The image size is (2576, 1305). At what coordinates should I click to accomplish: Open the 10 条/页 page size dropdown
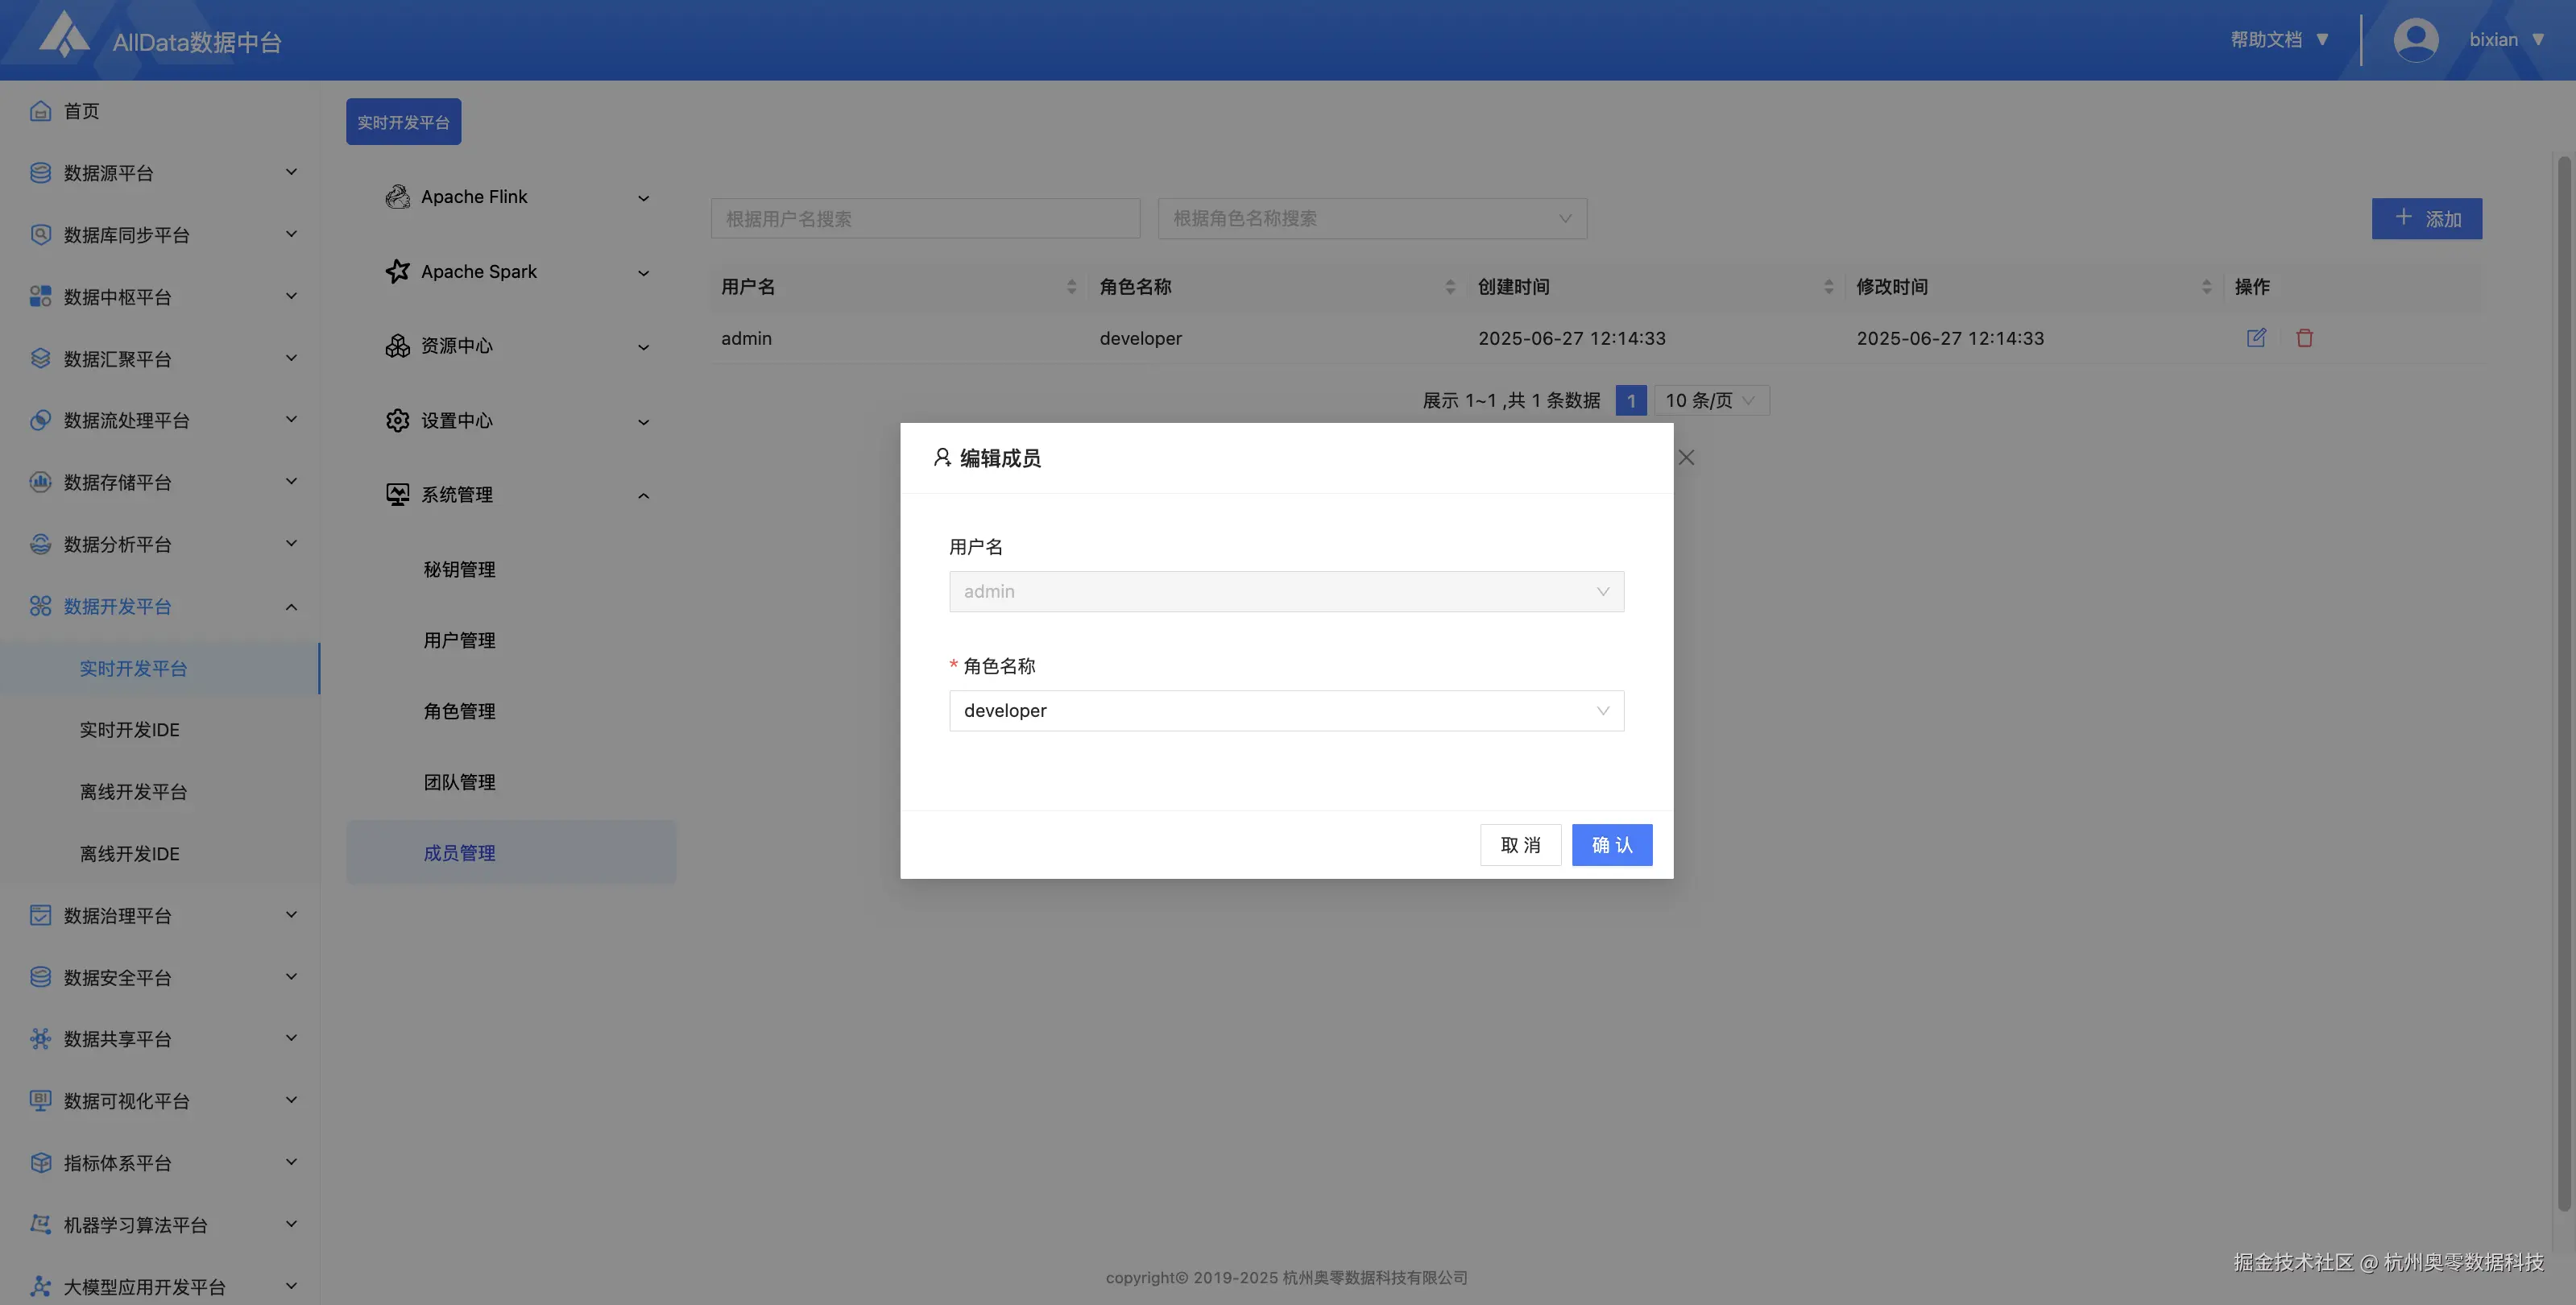click(x=1710, y=400)
